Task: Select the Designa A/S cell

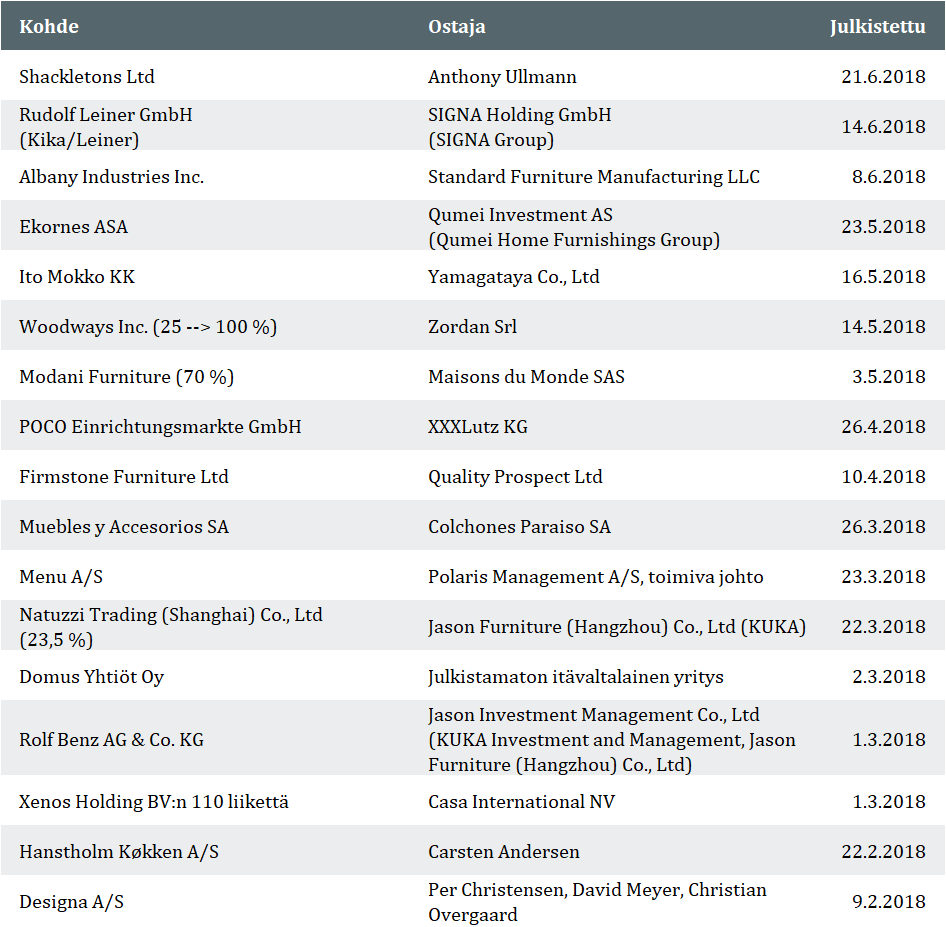Action: tap(71, 902)
